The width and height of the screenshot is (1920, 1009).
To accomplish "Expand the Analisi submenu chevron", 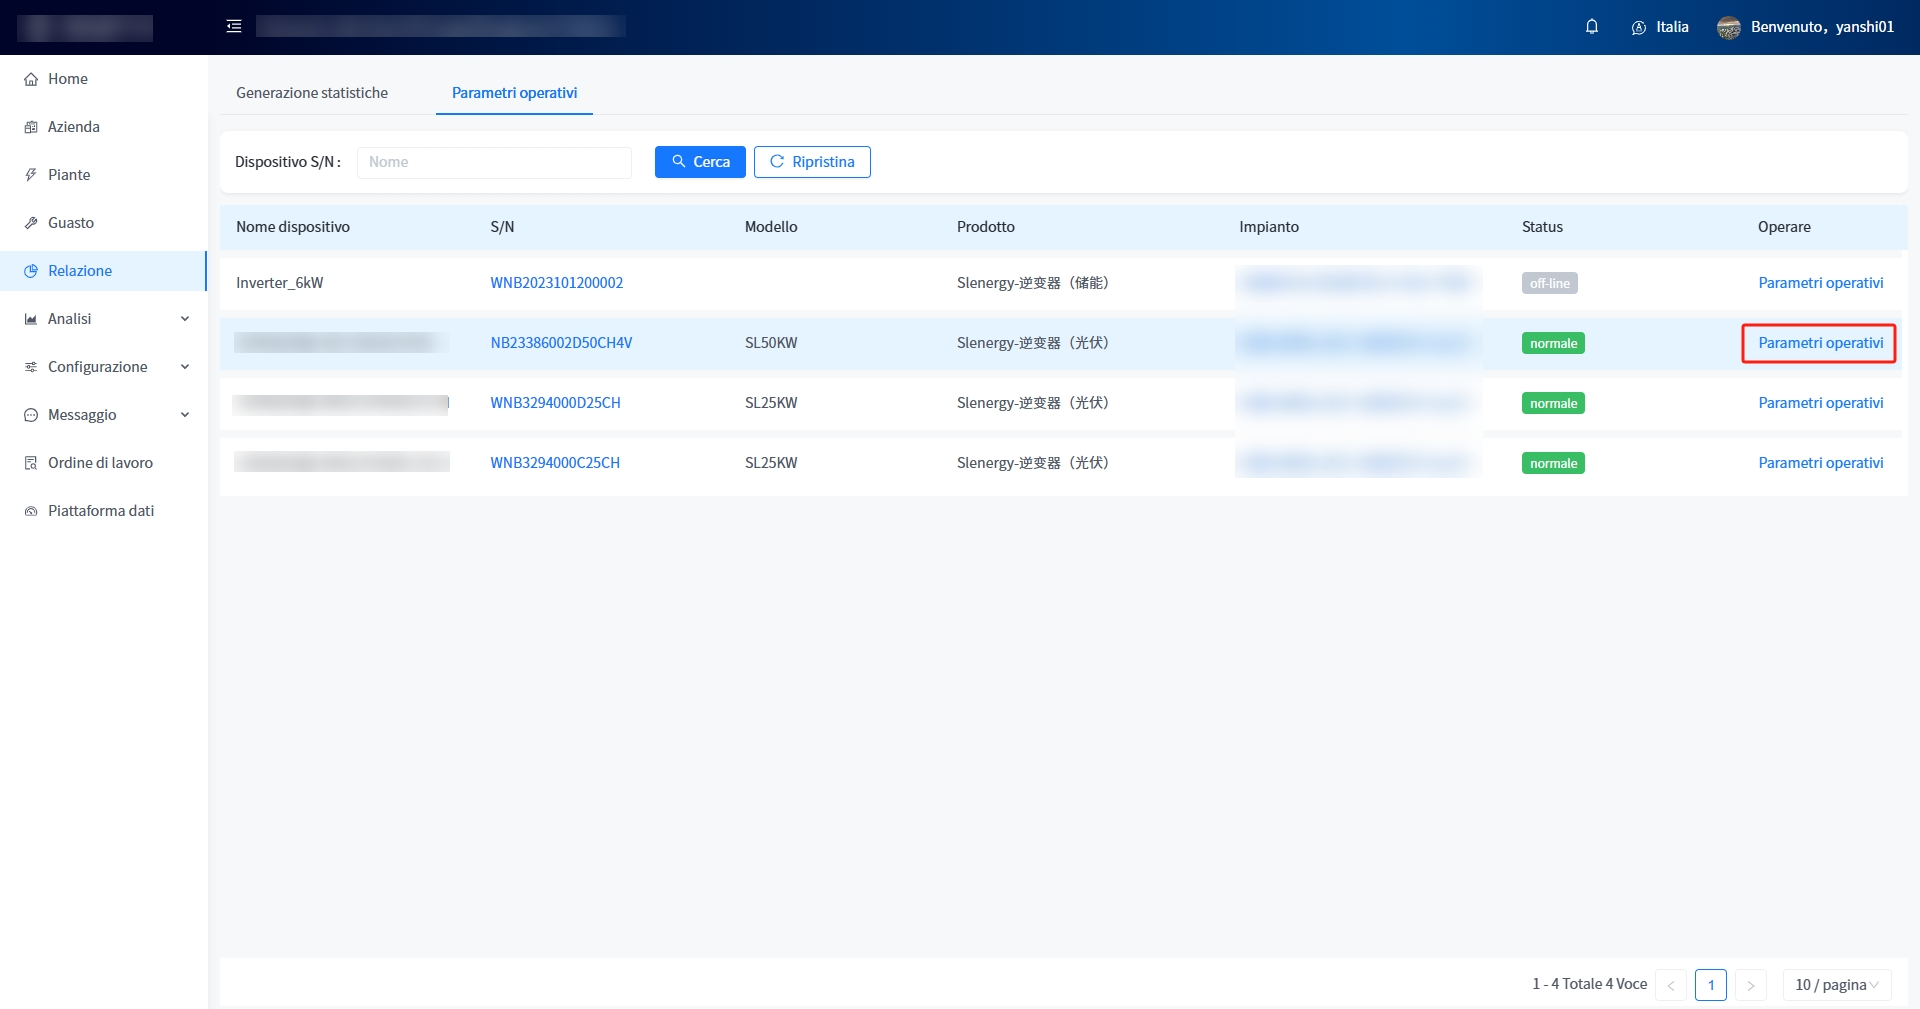I will point(185,319).
